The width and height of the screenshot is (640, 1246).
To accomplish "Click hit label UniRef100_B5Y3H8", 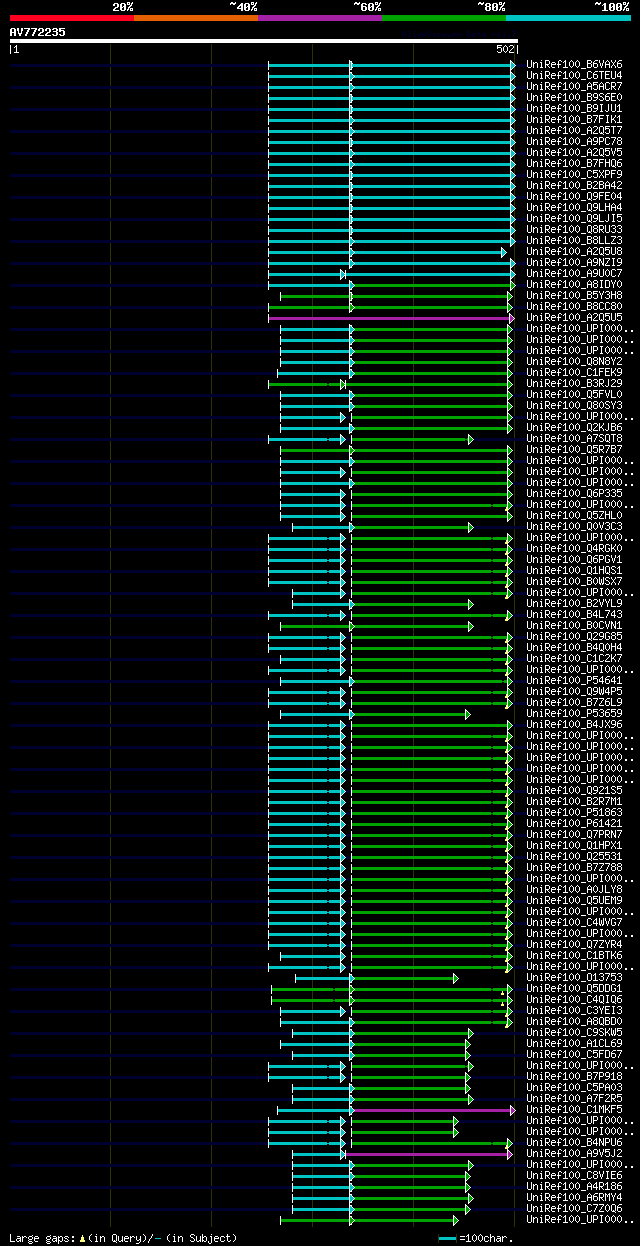I will [574, 295].
